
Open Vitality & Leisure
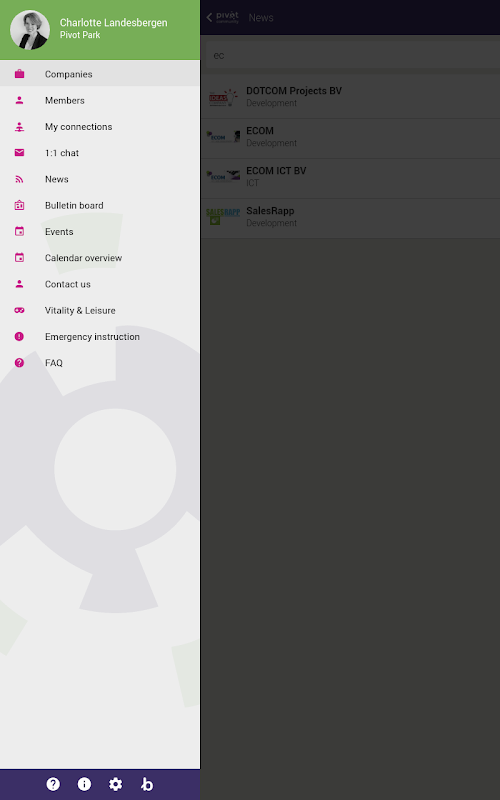pos(100,311)
